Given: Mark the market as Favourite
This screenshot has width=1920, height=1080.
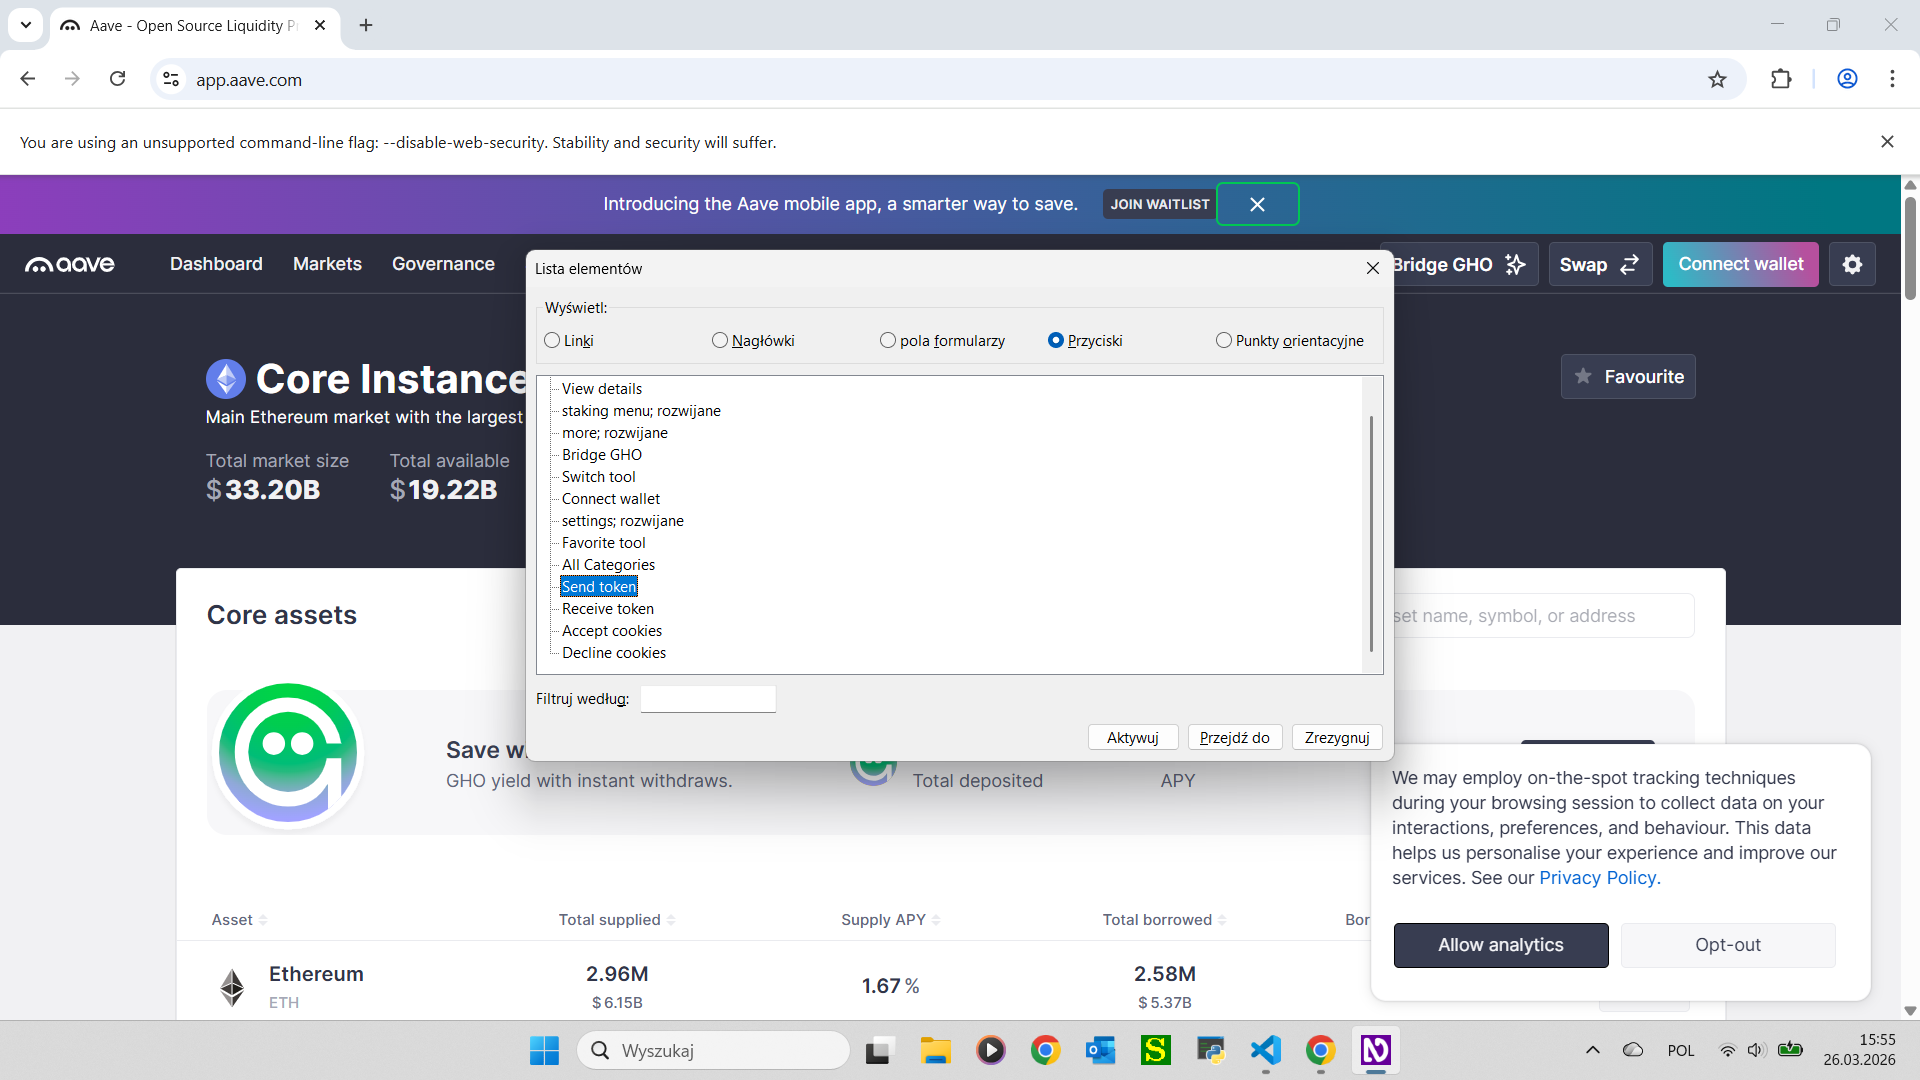Looking at the screenshot, I should [1628, 377].
